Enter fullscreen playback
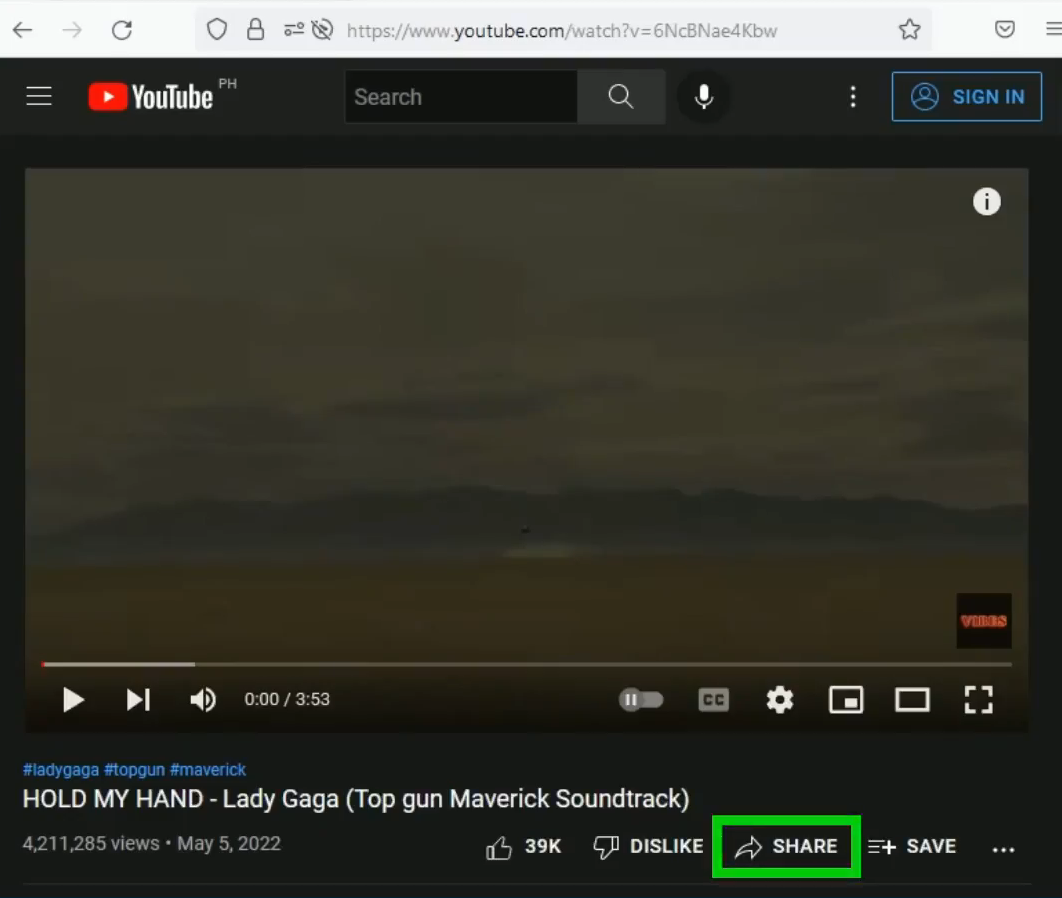Screen dimensions: 1062x898 tap(978, 699)
